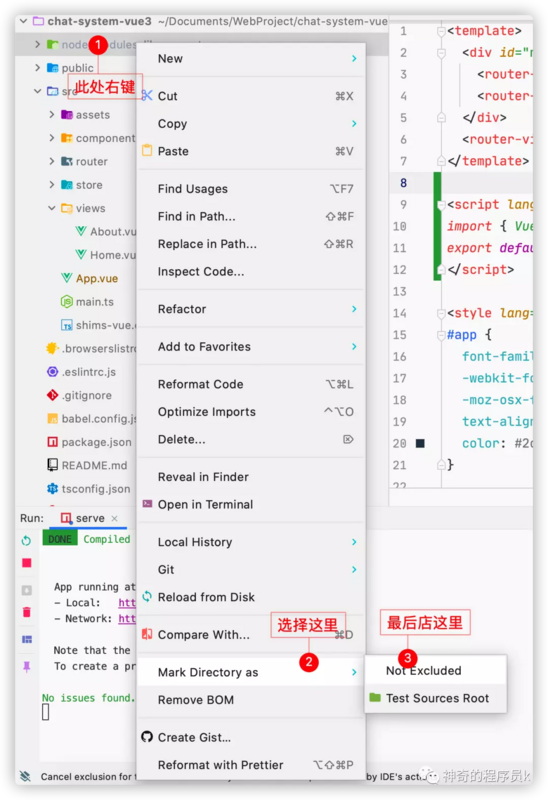This screenshot has width=548, height=800.
Task: Click the pin tab icon in Run panel
Action: pos(27,666)
